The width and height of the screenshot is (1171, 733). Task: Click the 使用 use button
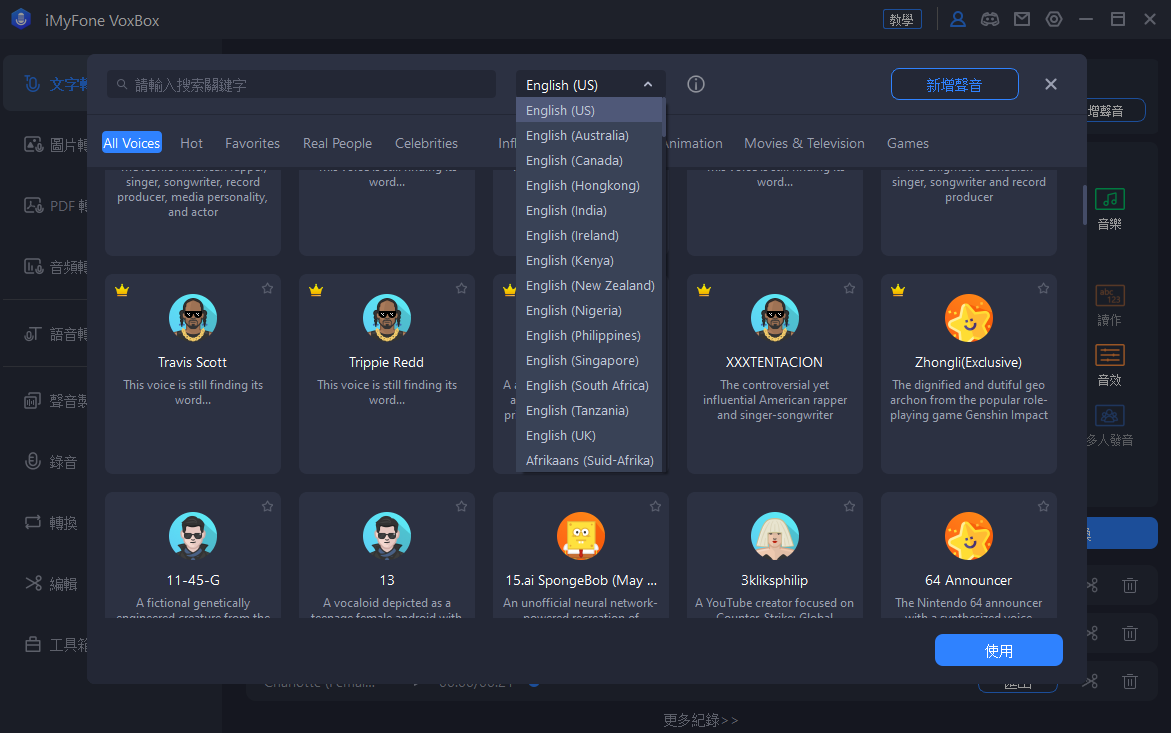coord(998,650)
